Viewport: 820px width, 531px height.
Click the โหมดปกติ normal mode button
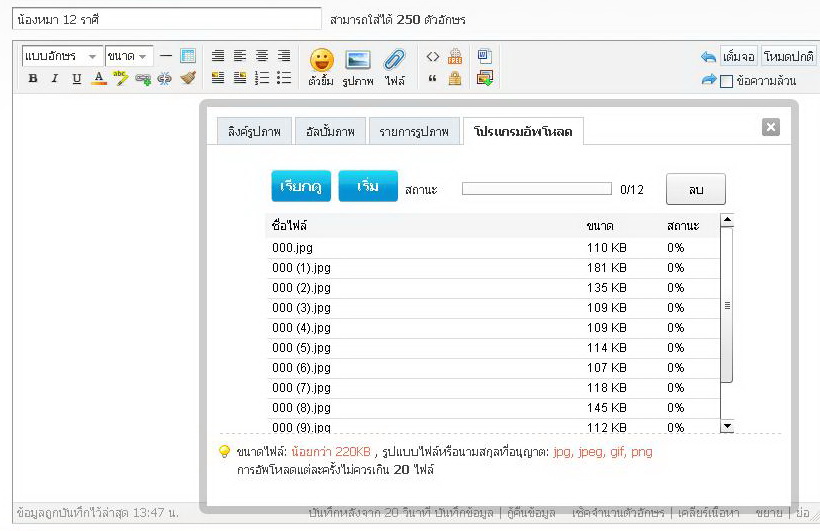click(x=789, y=56)
